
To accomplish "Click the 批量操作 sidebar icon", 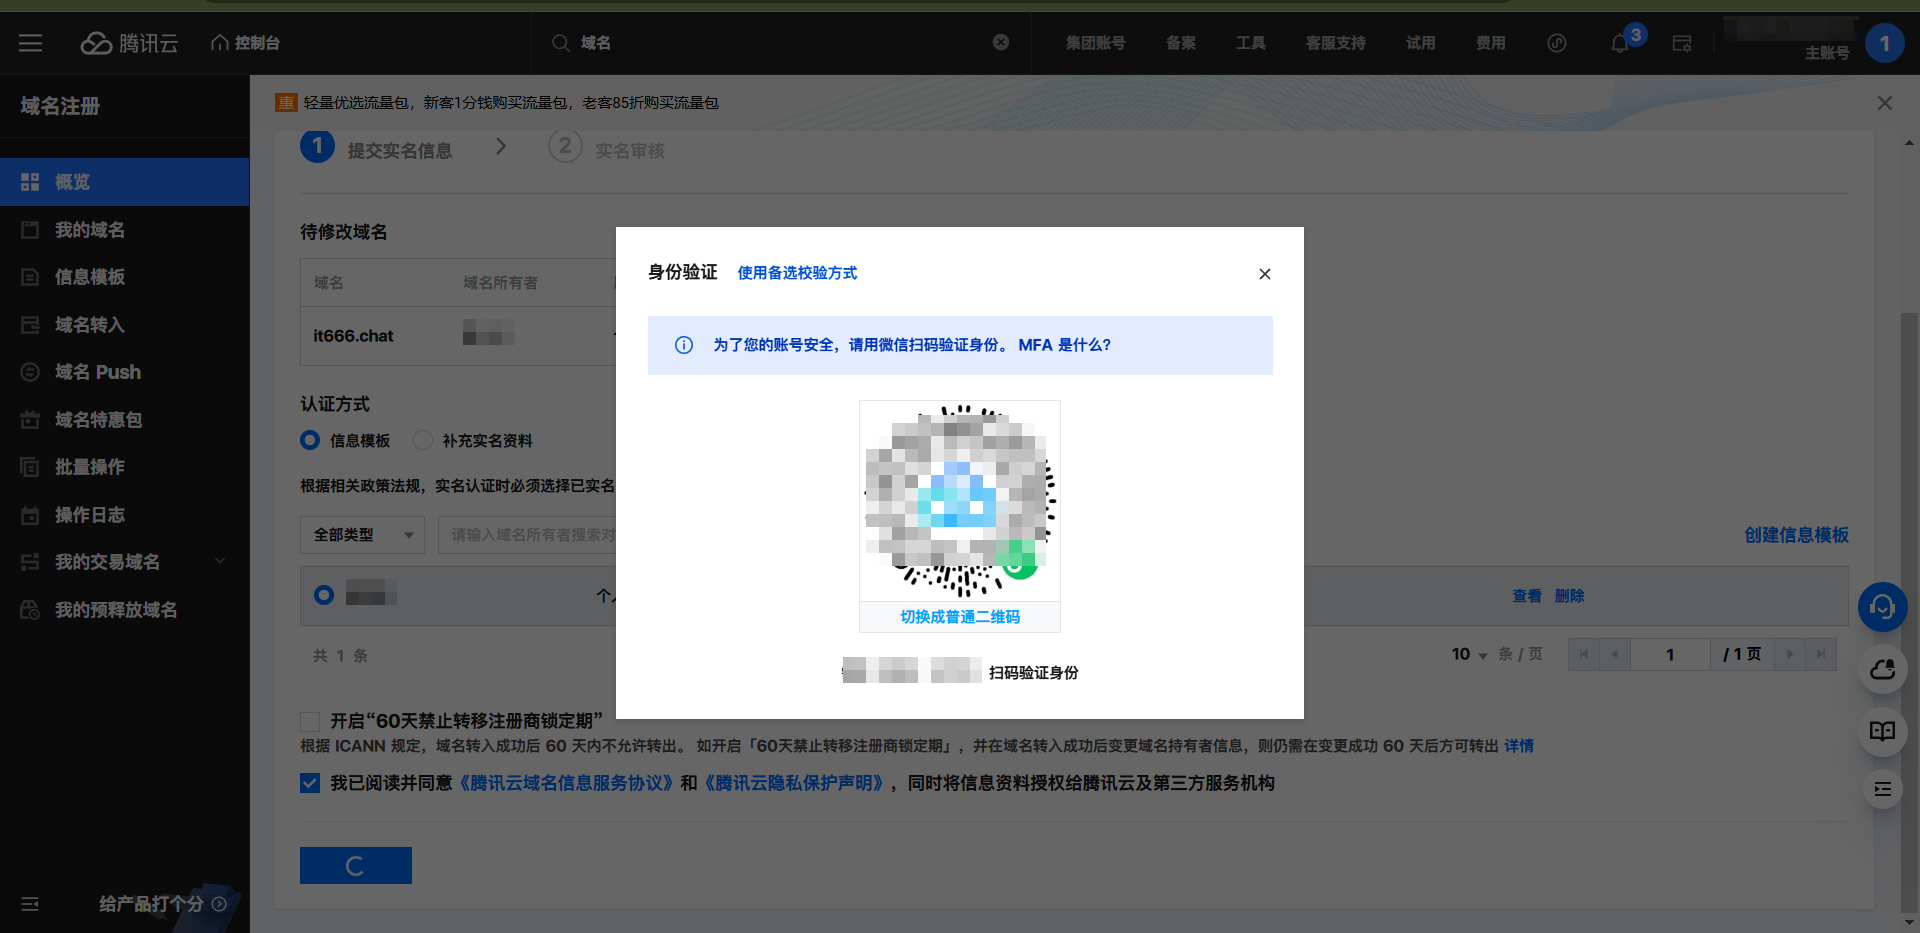I will 30,467.
